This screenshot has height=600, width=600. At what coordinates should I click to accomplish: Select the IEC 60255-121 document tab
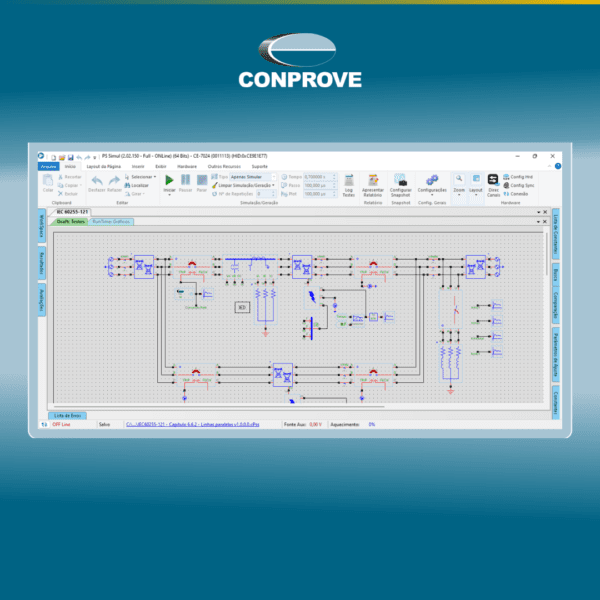pyautogui.click(x=72, y=212)
